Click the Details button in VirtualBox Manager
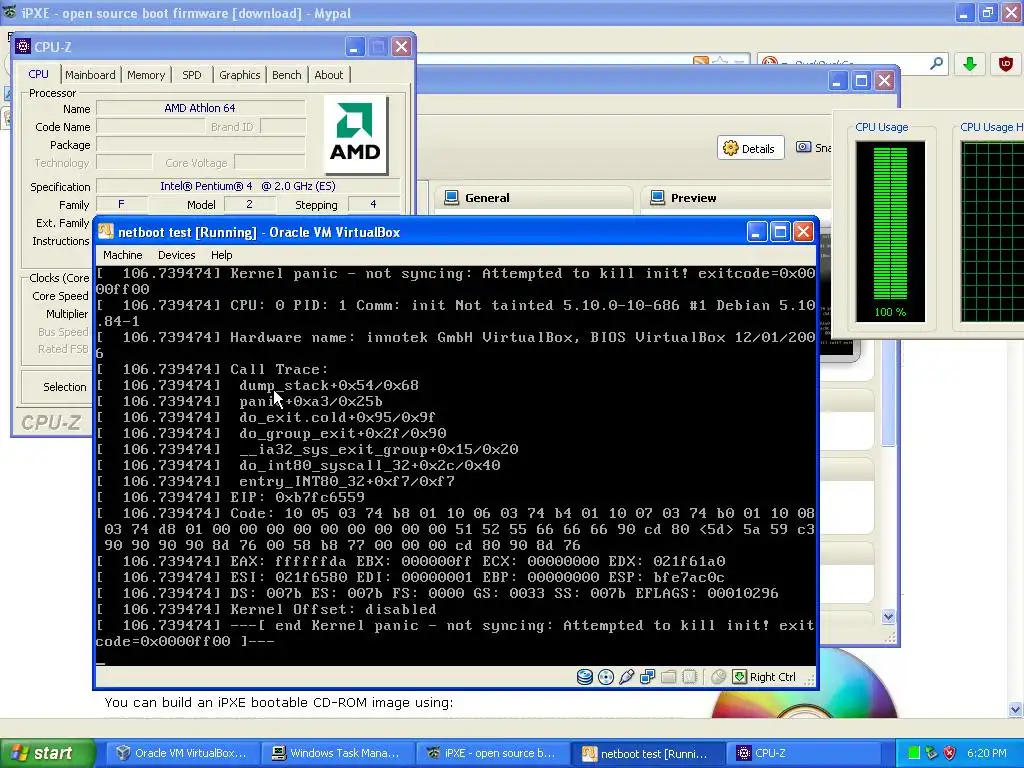This screenshot has height=768, width=1024. [x=750, y=148]
